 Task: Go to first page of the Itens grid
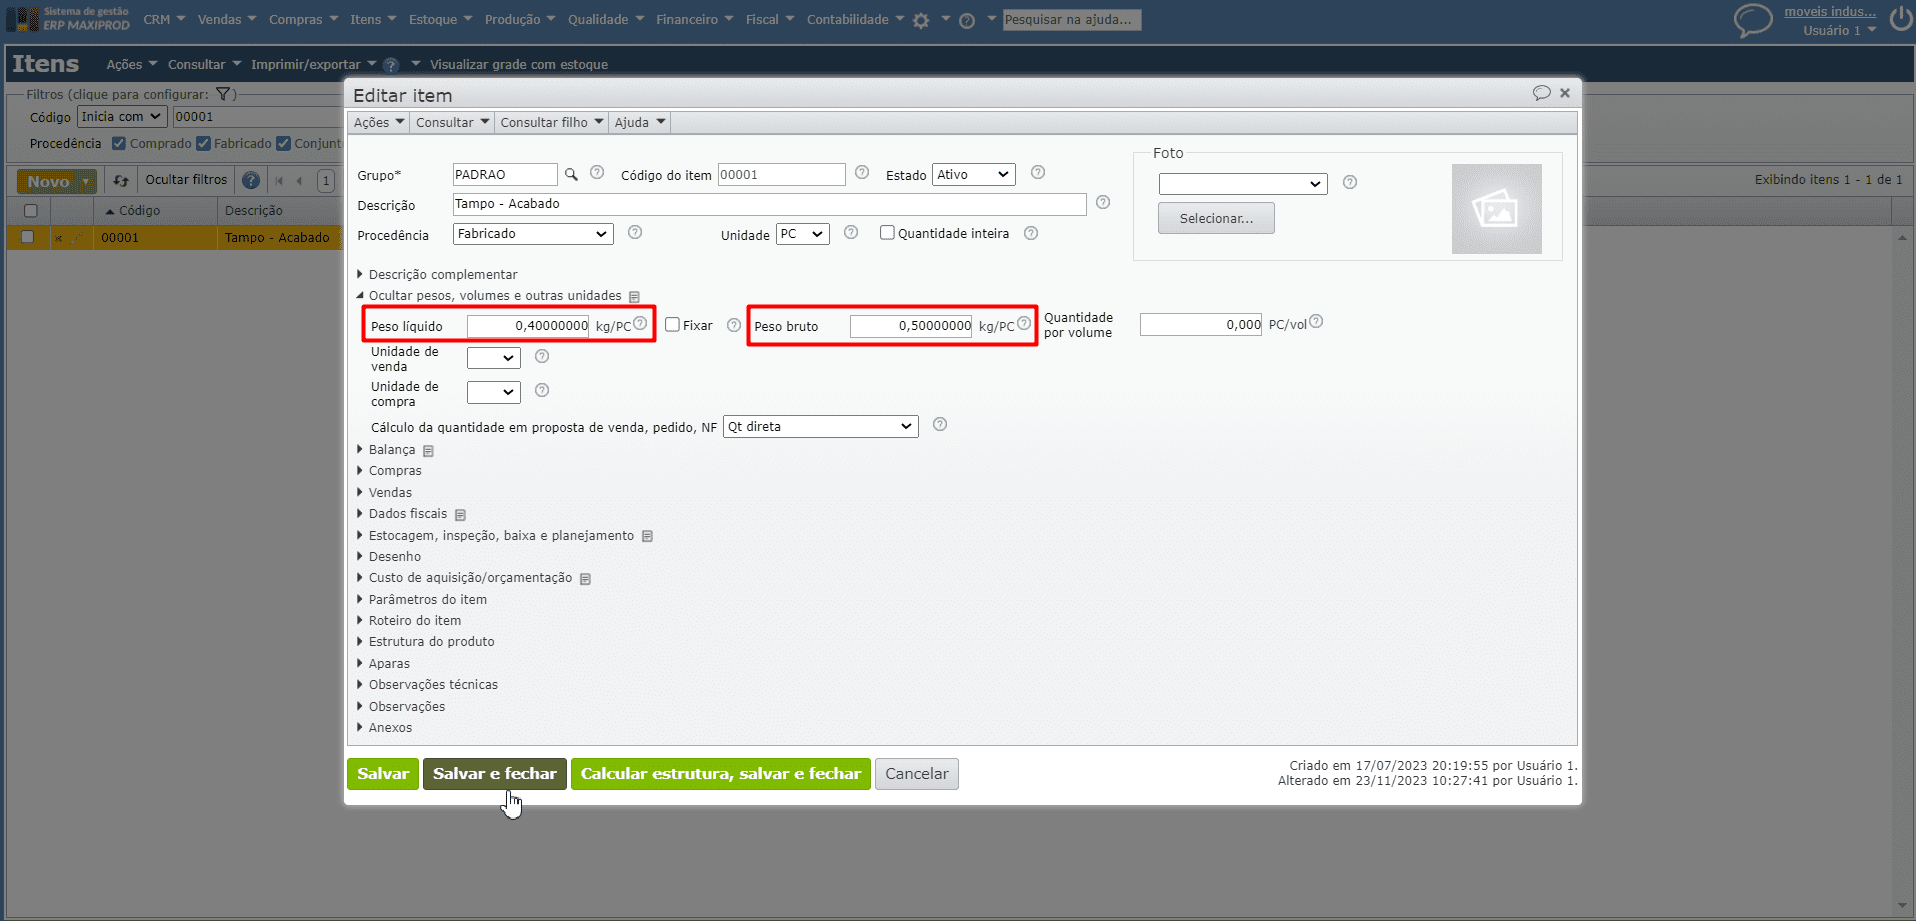[x=279, y=181]
